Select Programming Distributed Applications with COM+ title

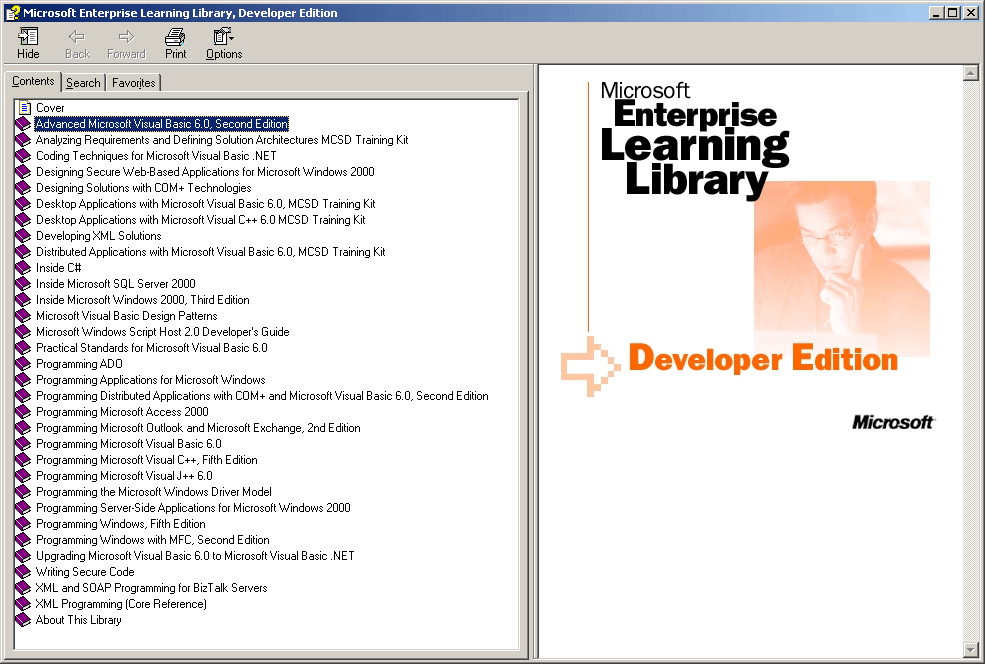262,396
